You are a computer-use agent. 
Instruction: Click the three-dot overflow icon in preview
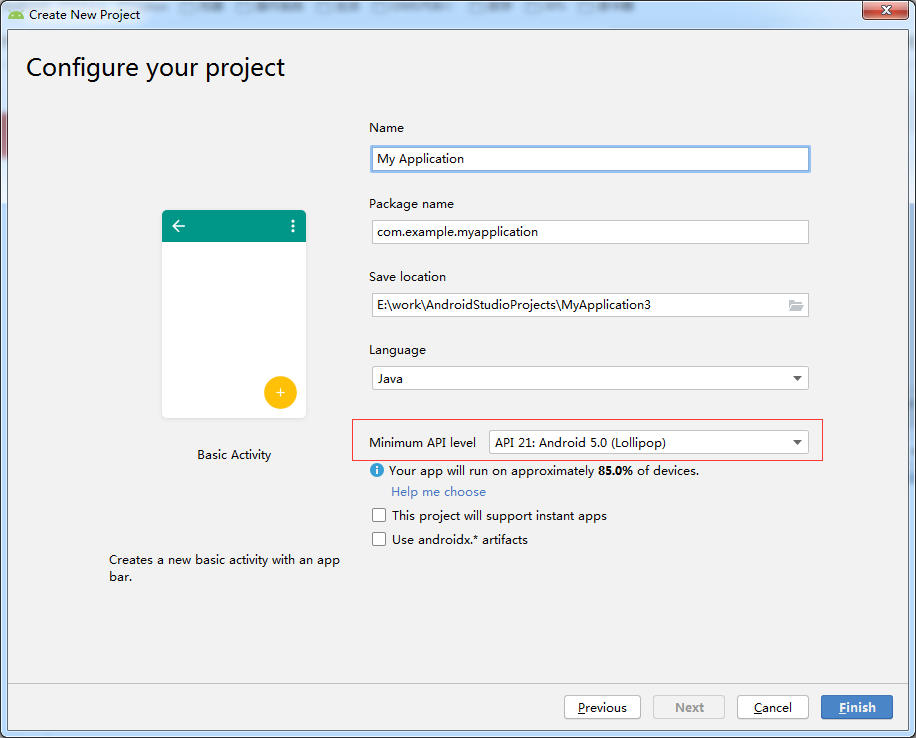293,226
